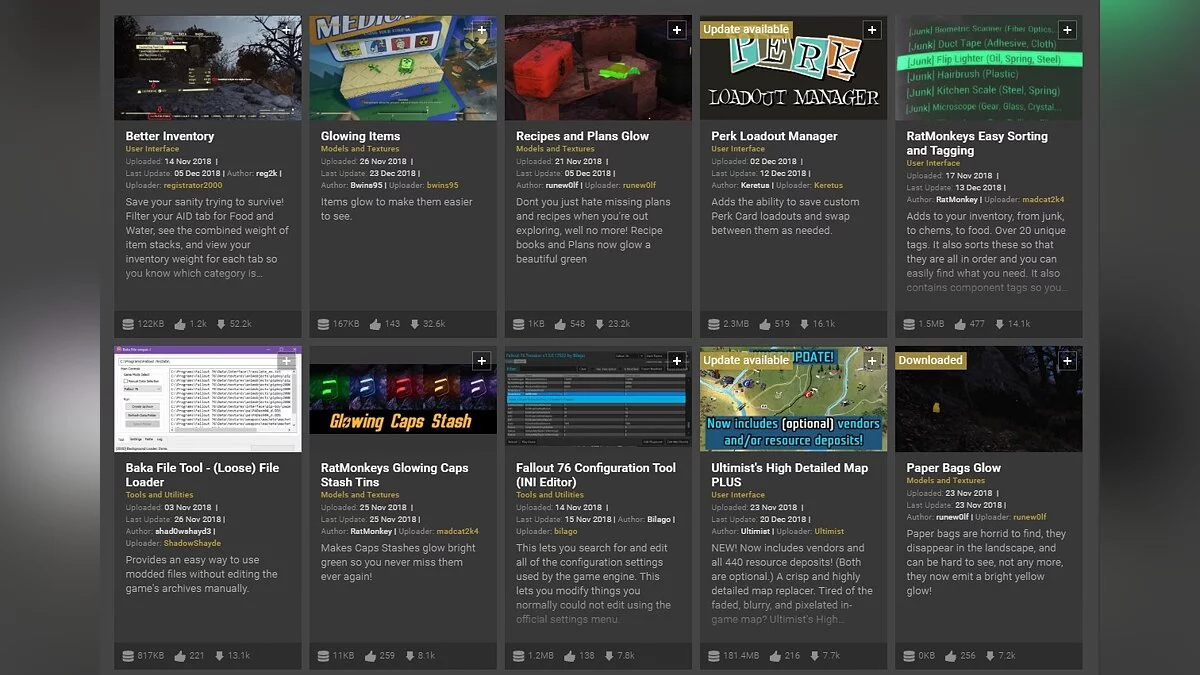Viewport: 1200px width, 675px height.
Task: Click the download arrow icon on Glowing Items card
Action: (x=415, y=324)
